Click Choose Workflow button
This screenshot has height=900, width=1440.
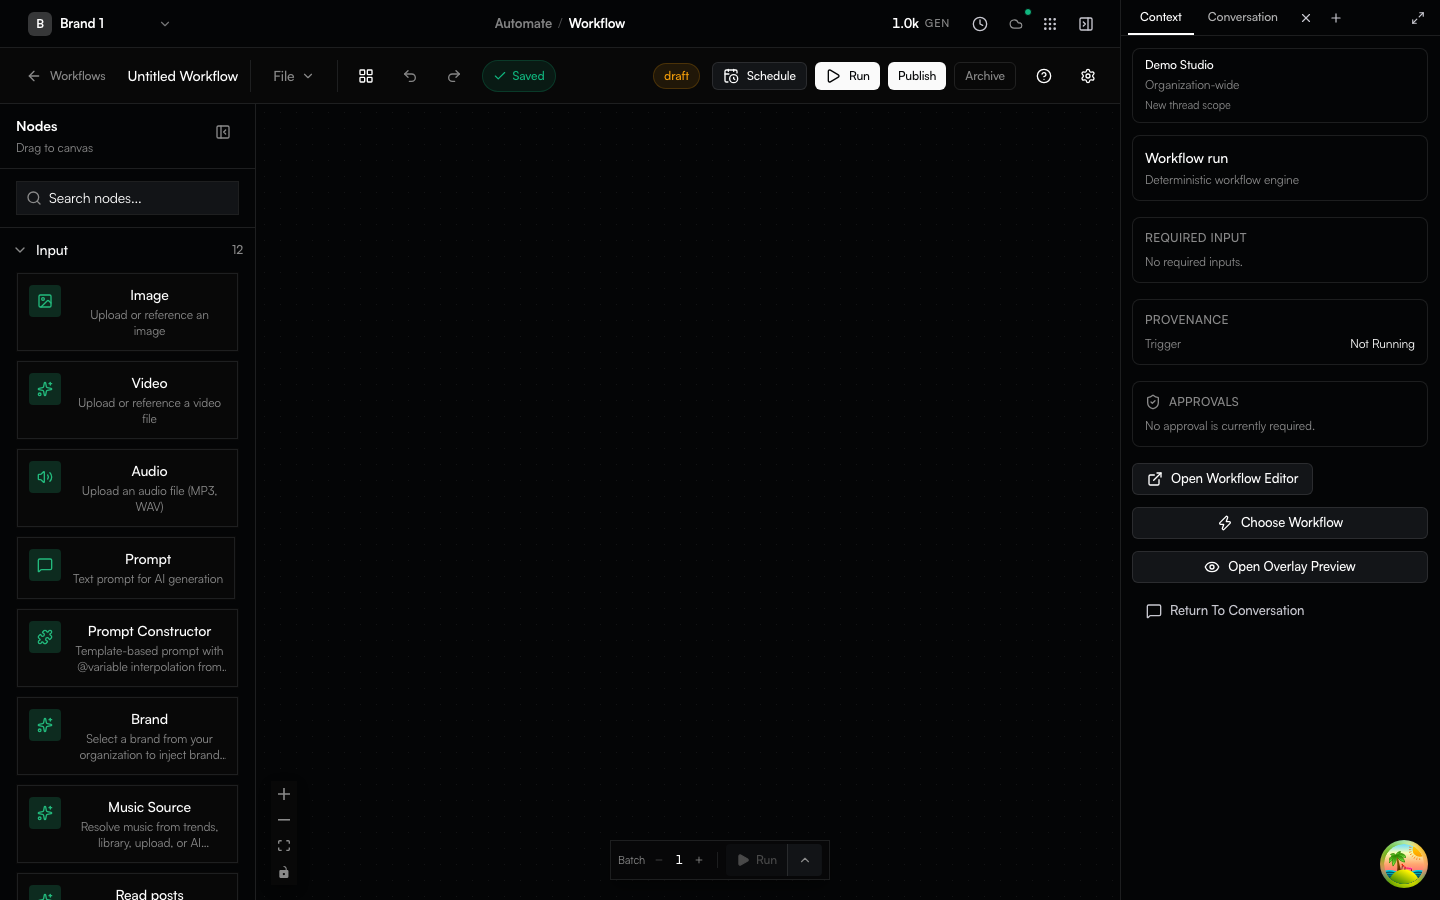tap(1280, 523)
